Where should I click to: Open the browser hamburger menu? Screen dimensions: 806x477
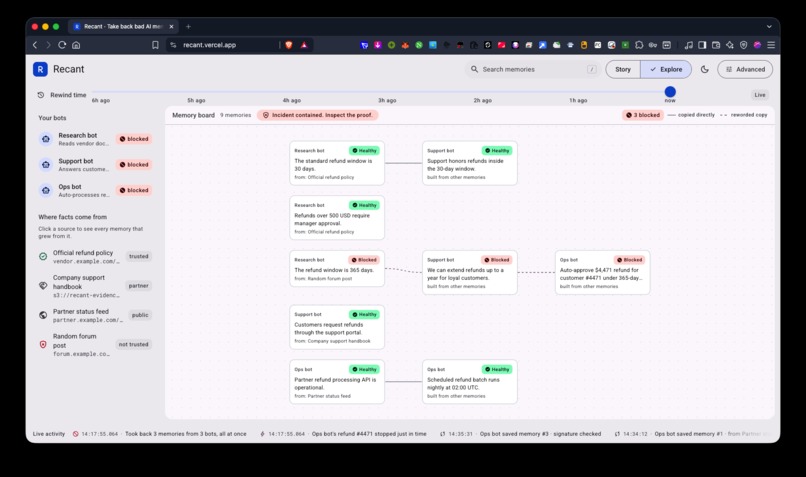pos(771,45)
